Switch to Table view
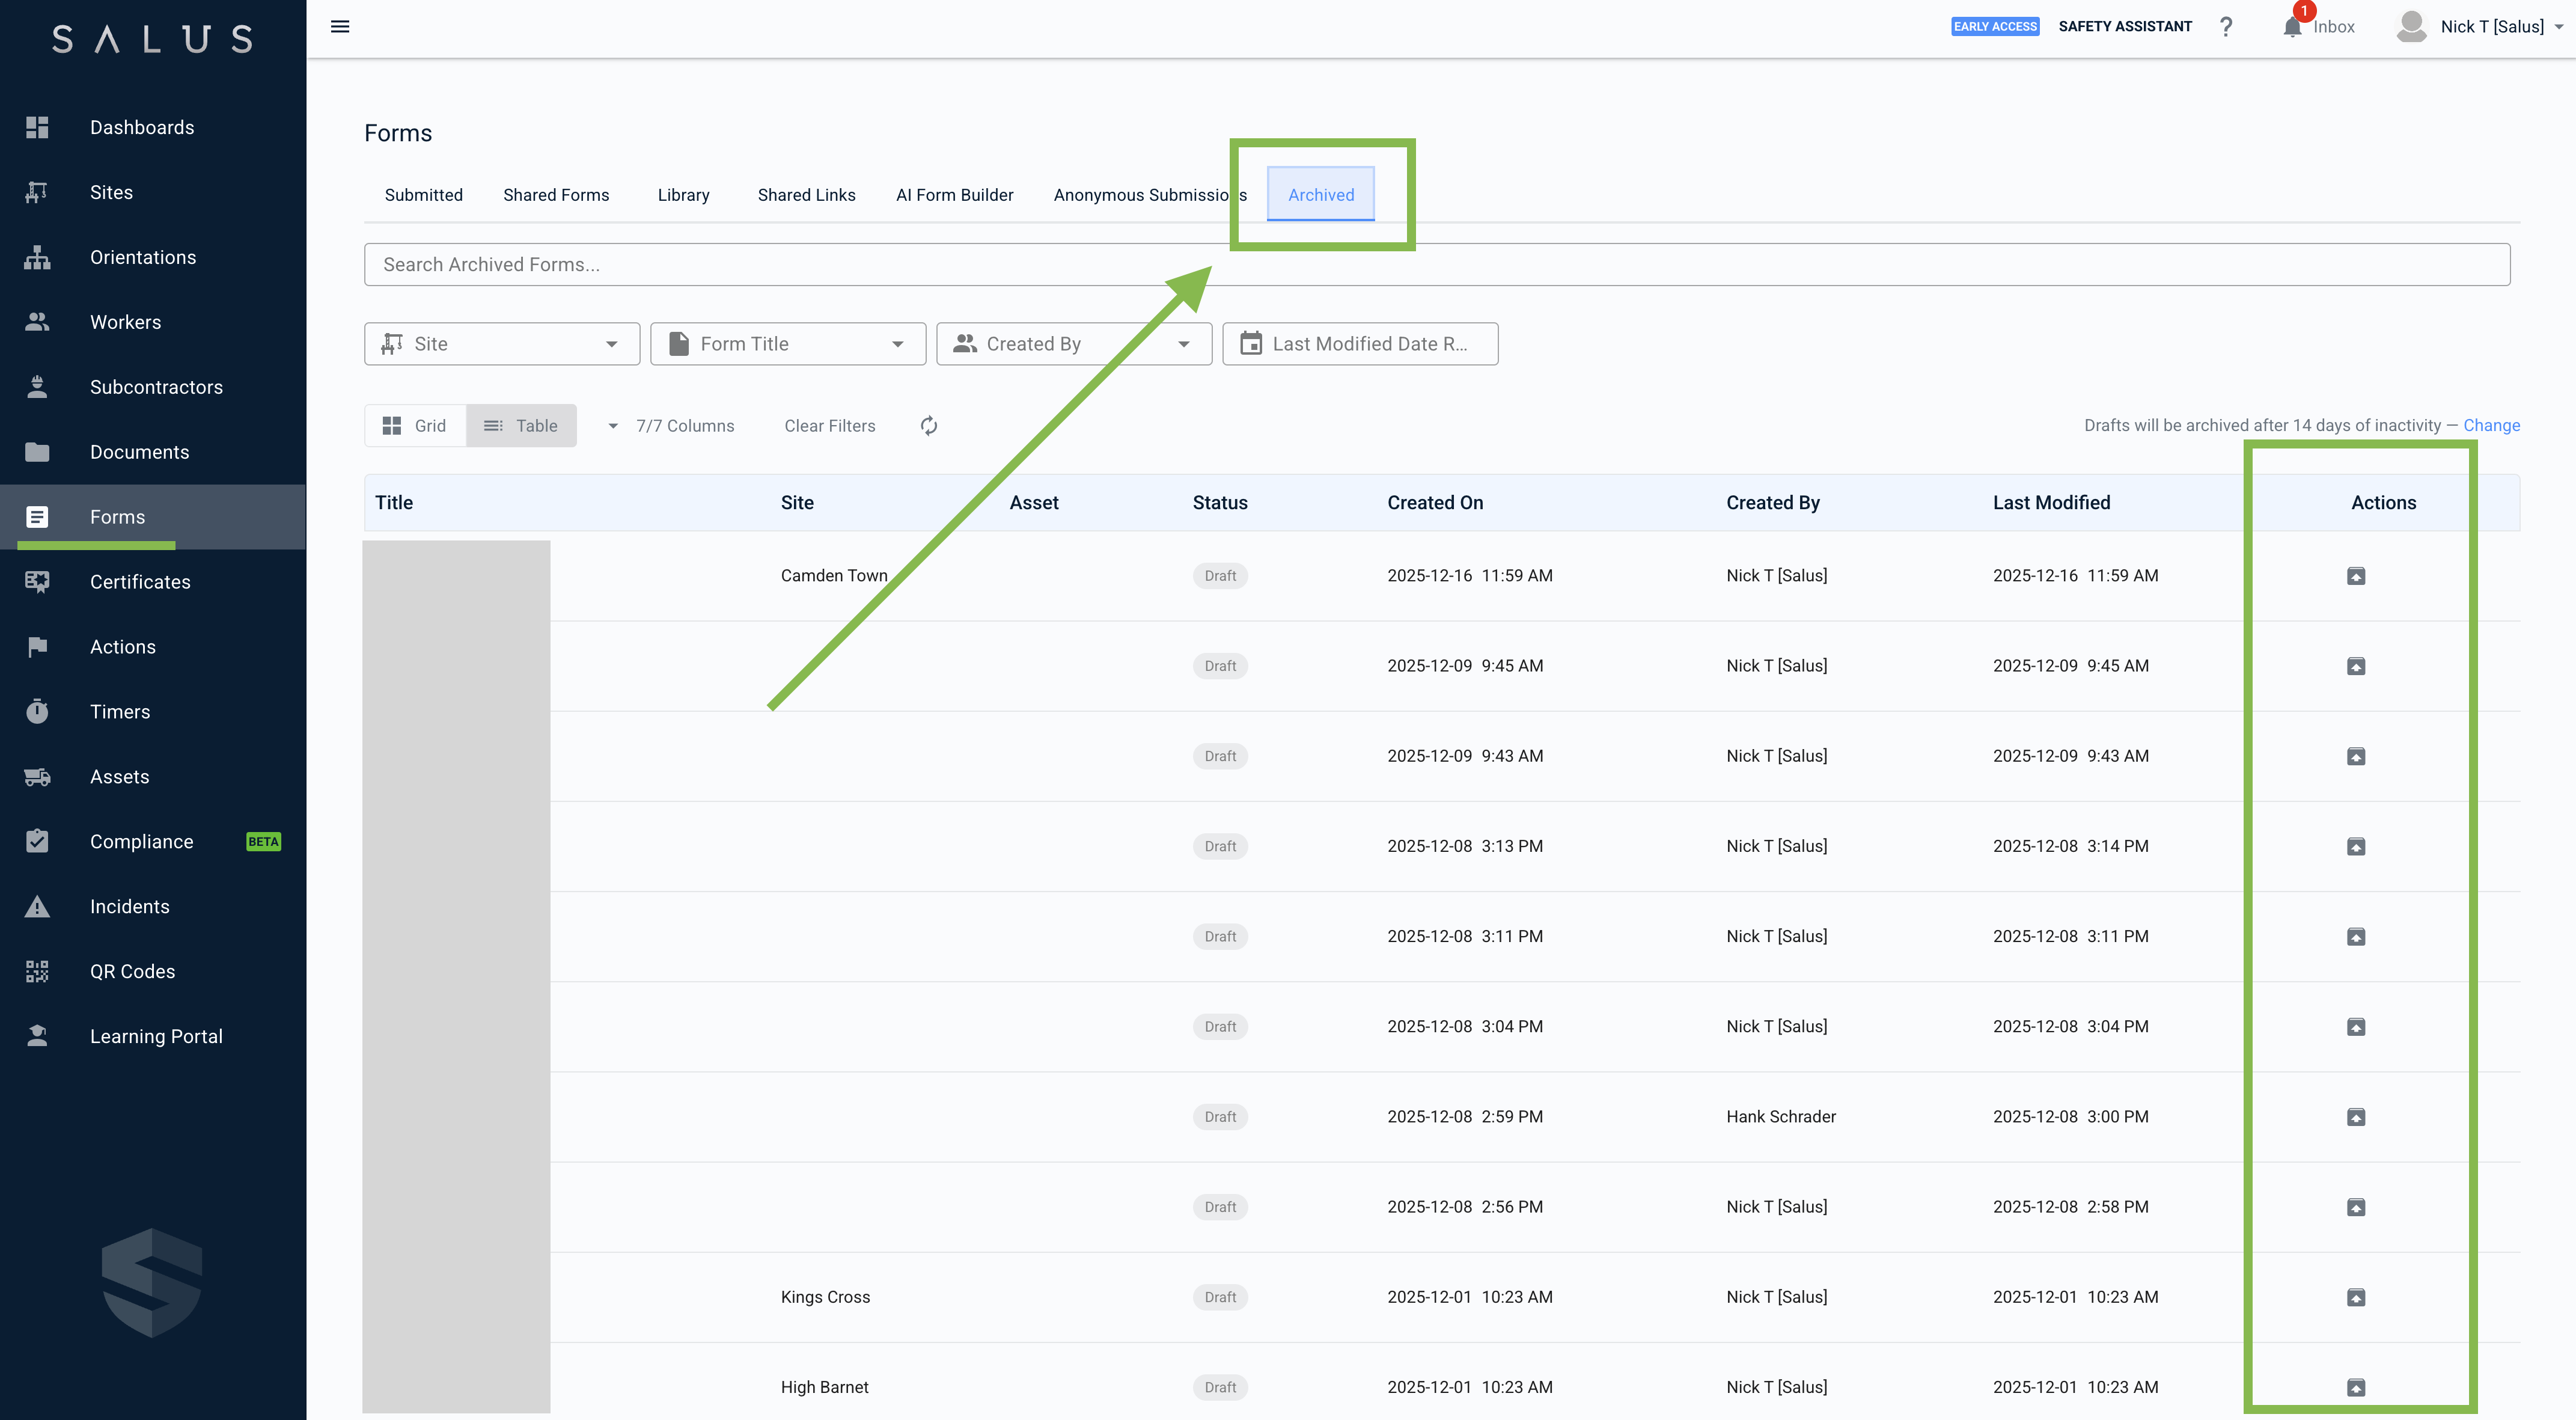 click(x=521, y=426)
